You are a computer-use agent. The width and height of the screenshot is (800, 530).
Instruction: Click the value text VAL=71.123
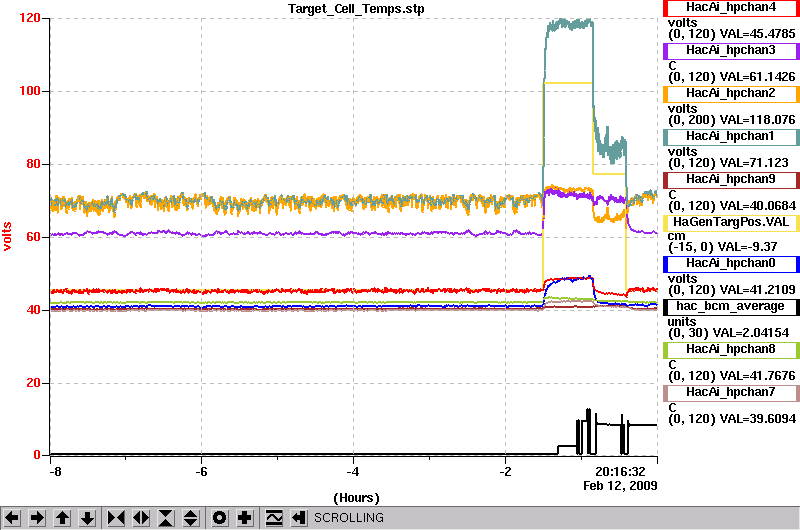point(754,163)
